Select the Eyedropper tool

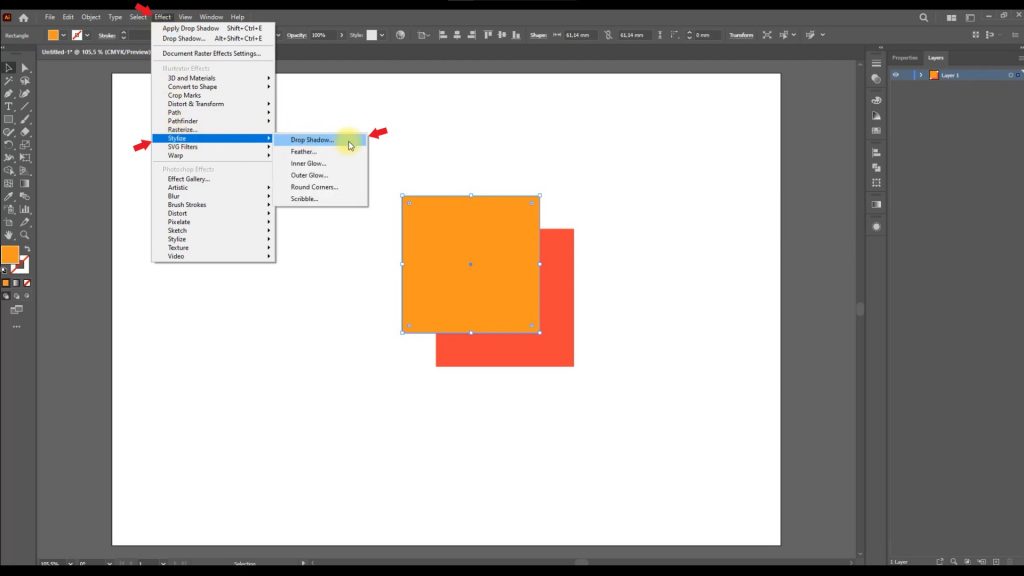(8, 197)
